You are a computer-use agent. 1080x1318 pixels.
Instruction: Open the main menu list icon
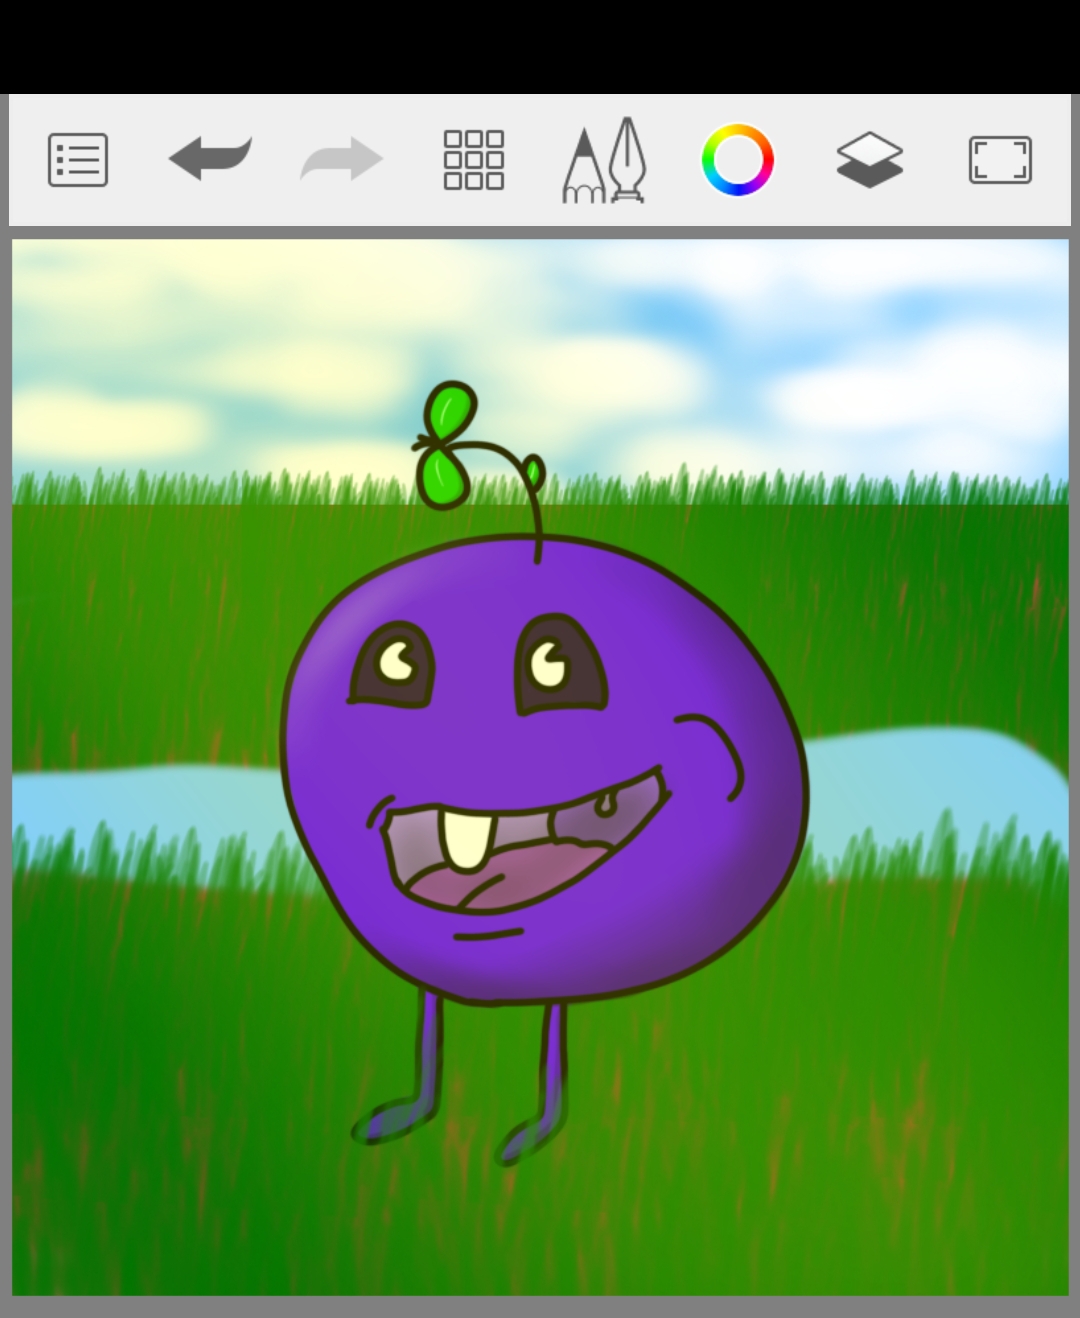(78, 160)
